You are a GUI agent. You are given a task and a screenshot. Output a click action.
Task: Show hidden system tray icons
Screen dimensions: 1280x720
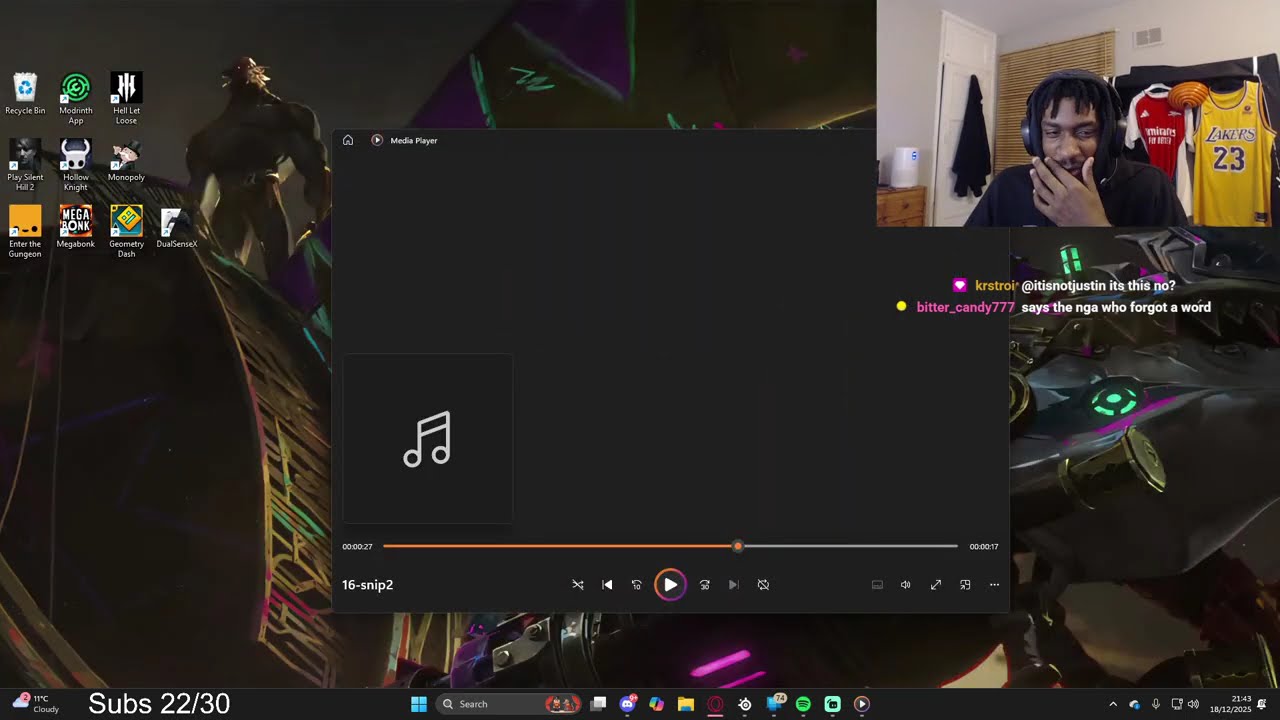pos(1113,704)
